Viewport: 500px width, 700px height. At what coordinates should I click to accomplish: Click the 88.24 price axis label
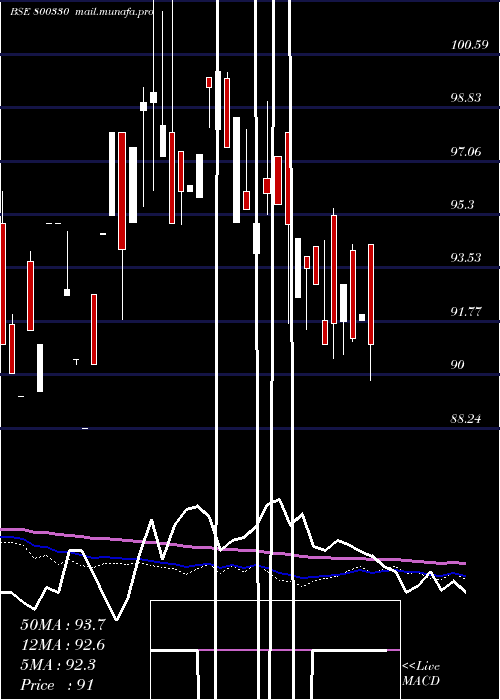point(466,419)
